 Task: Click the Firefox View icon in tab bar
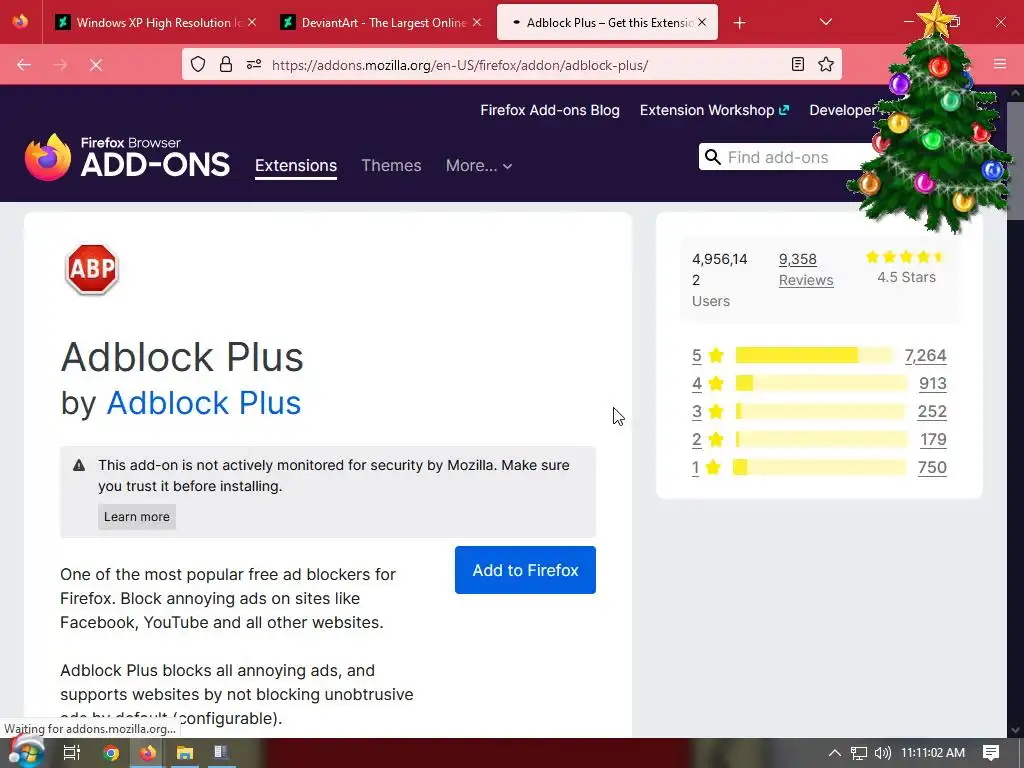[x=20, y=22]
